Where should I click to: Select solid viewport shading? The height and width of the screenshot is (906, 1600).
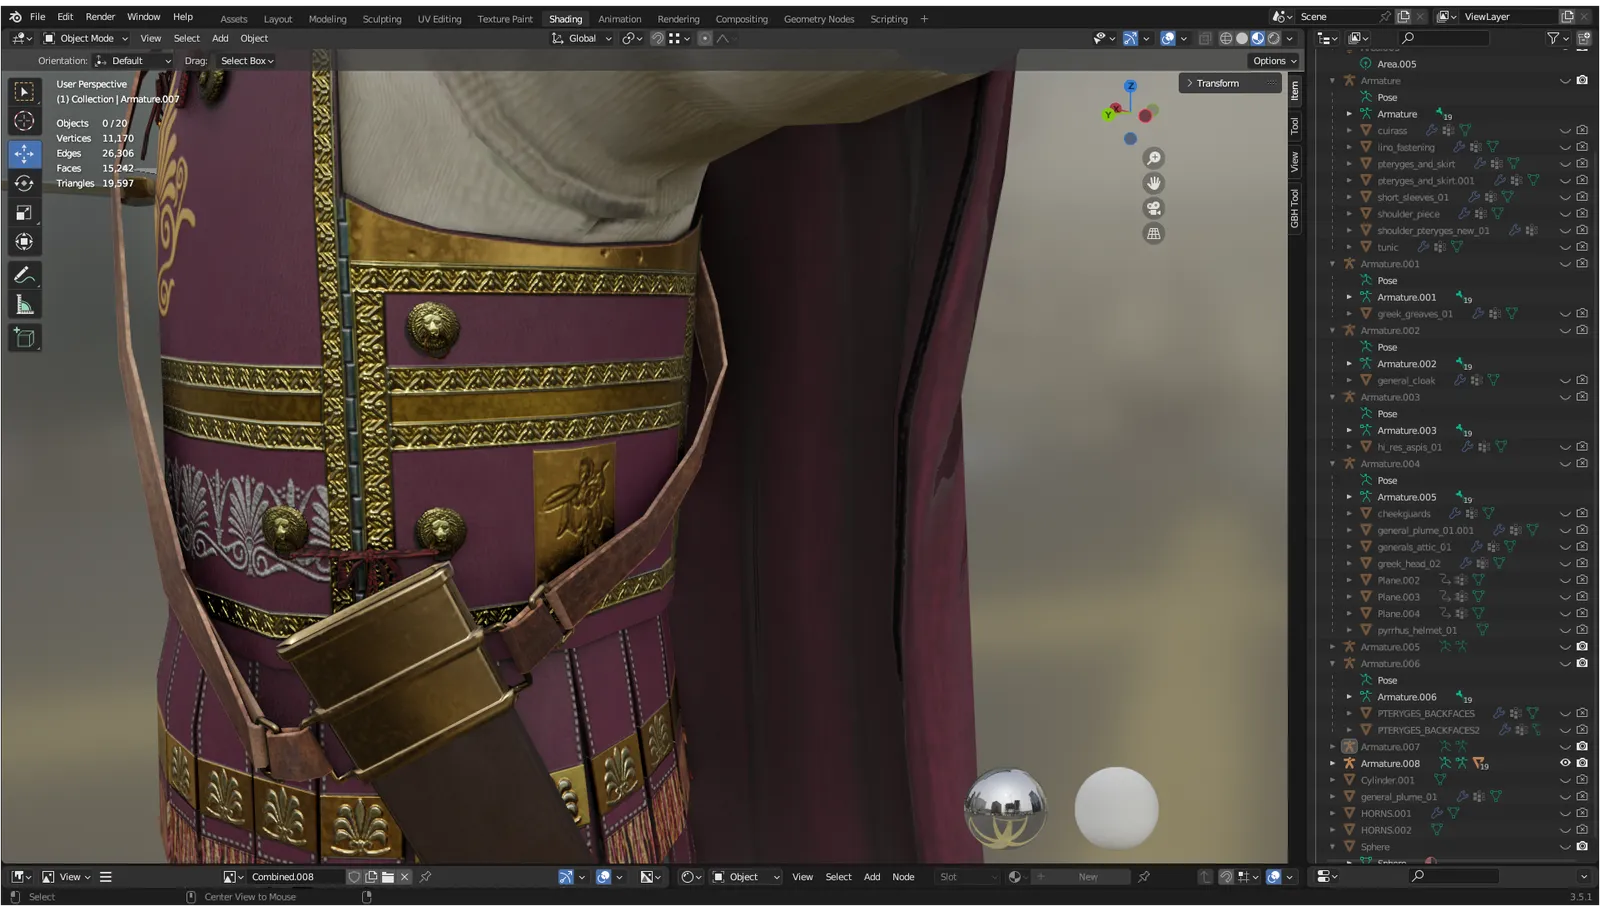click(x=1242, y=38)
